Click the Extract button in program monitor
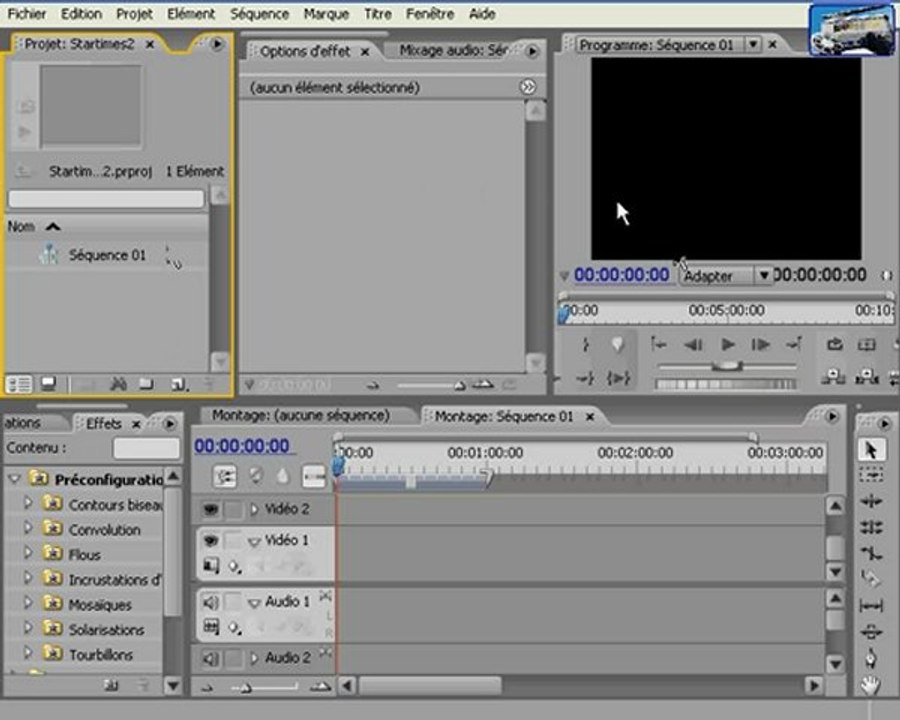 click(867, 377)
